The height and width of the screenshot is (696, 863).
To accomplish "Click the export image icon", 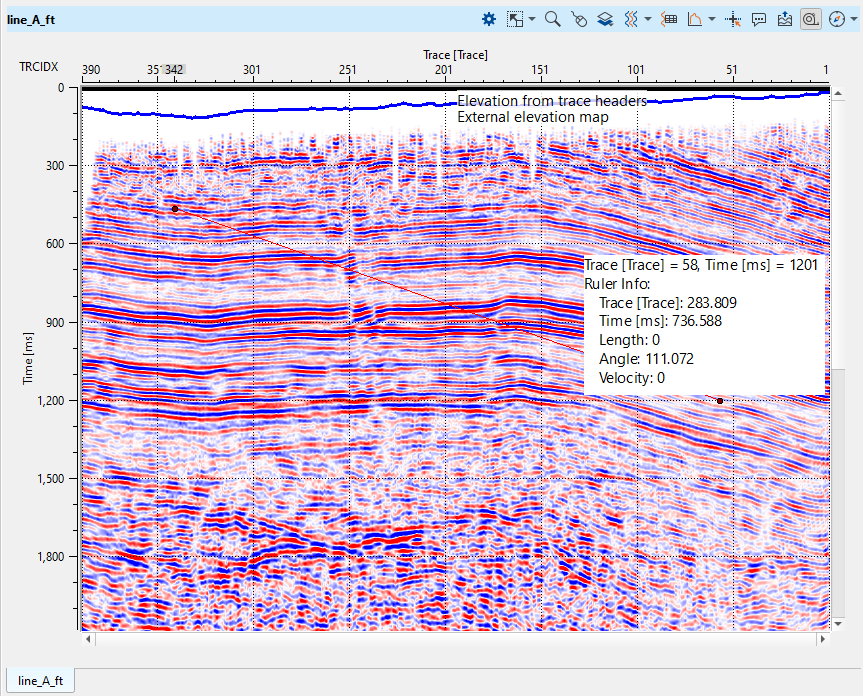I will 785,19.
